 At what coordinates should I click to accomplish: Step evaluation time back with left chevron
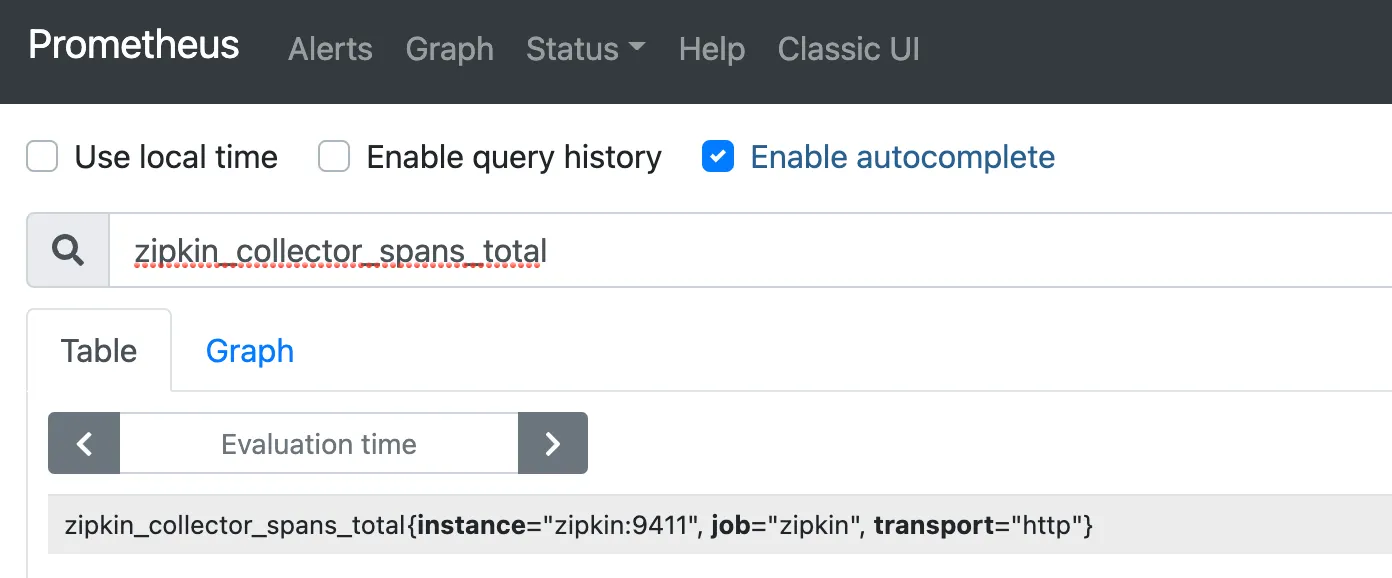coord(84,444)
